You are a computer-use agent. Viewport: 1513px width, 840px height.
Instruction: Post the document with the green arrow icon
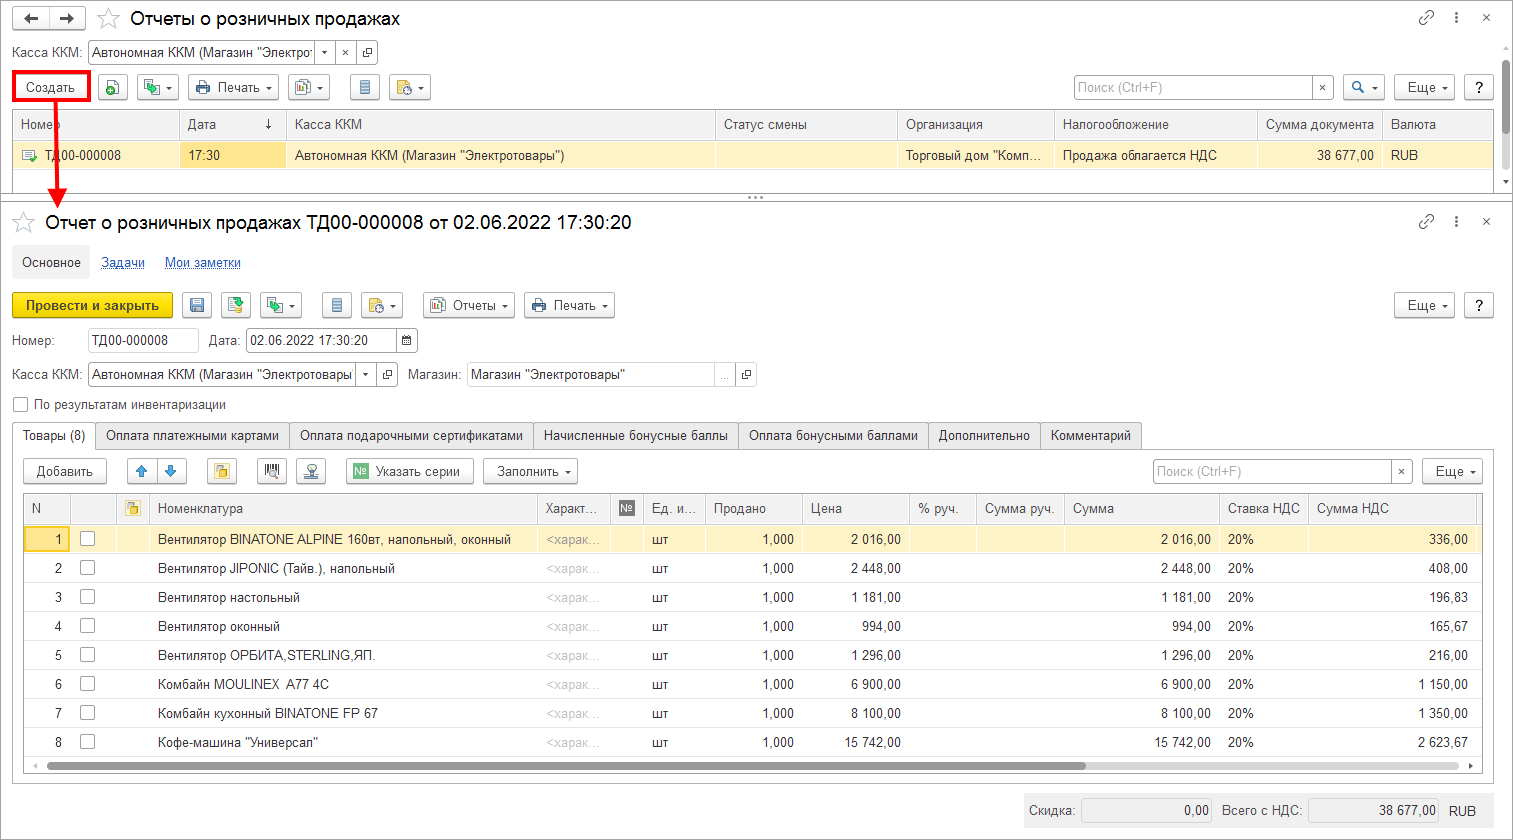point(236,306)
